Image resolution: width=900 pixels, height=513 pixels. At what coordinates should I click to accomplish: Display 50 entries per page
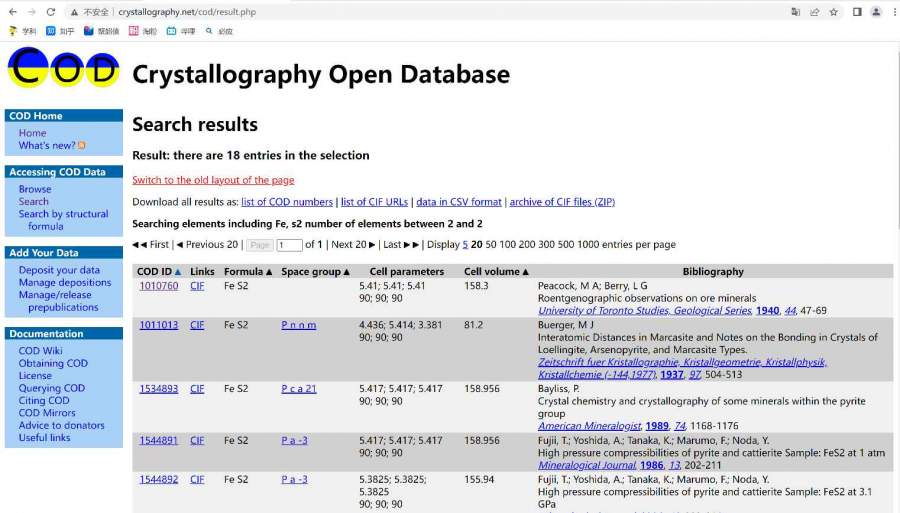point(491,244)
